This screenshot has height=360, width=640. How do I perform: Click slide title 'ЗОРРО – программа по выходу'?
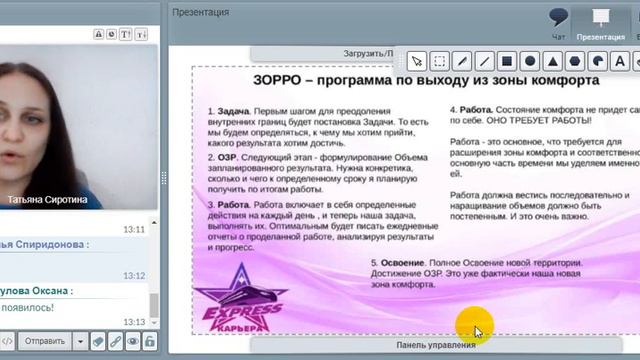(362, 80)
